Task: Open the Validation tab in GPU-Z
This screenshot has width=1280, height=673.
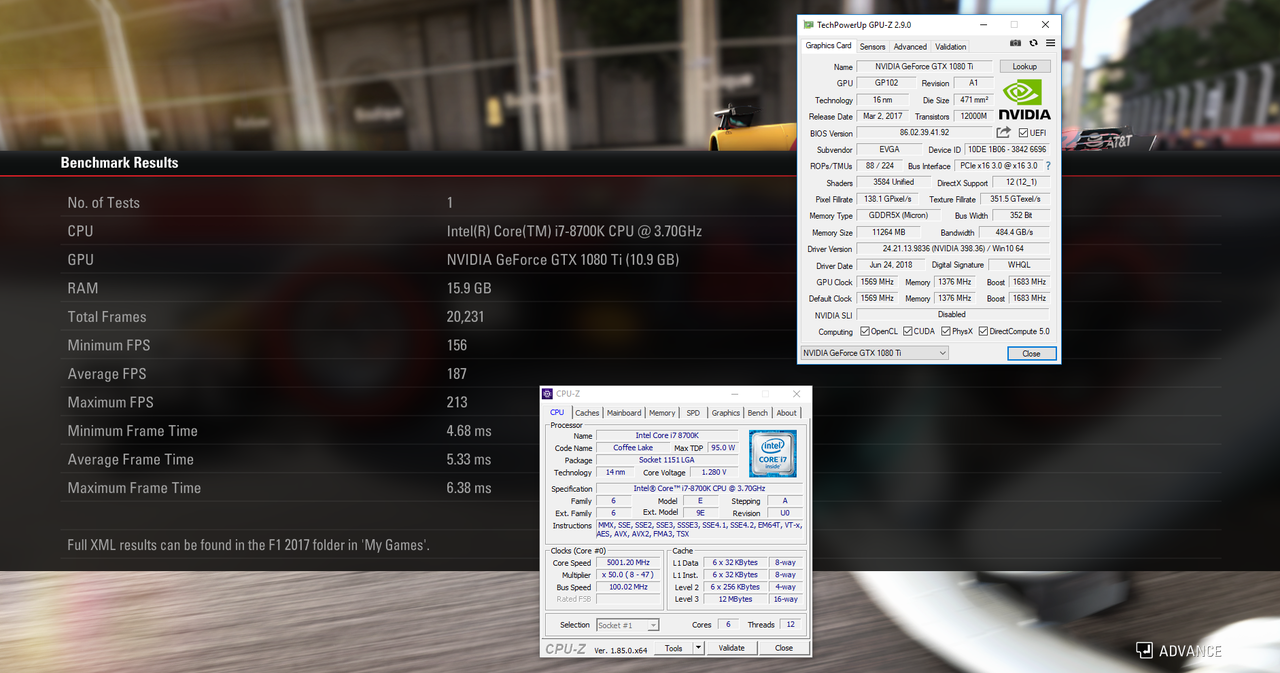Action: pyautogui.click(x=950, y=46)
